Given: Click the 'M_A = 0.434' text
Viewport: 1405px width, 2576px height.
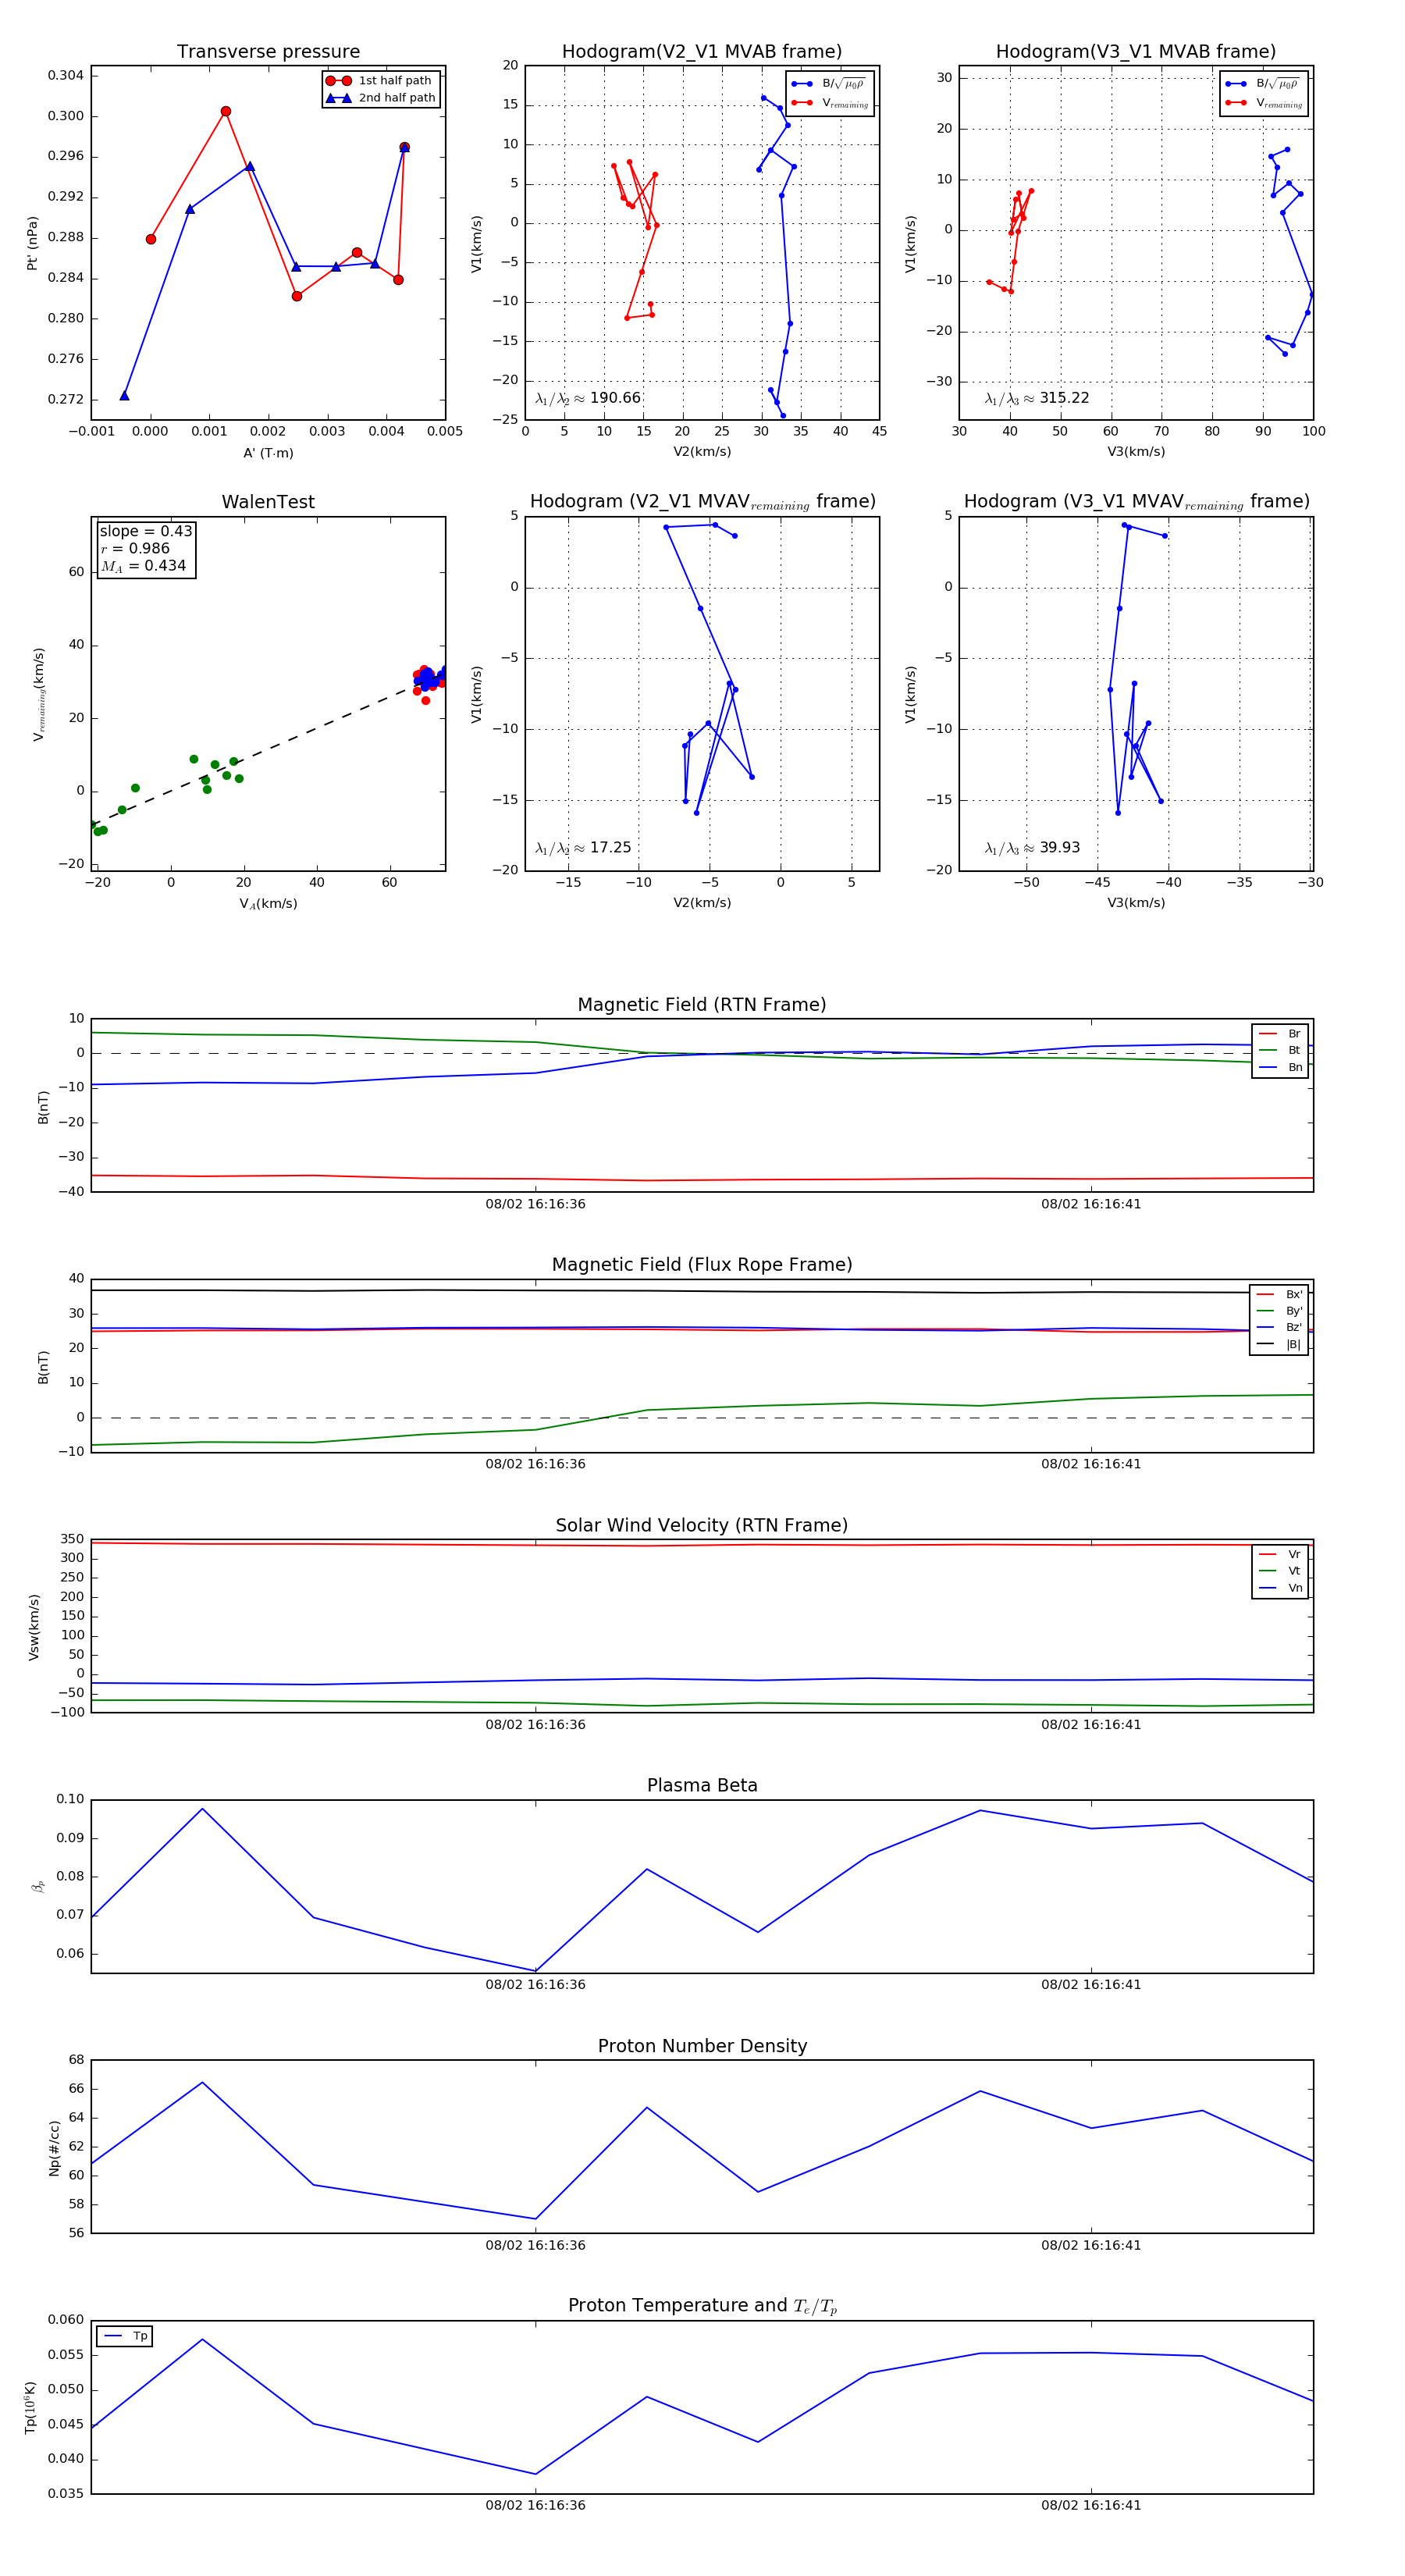Looking at the screenshot, I should (x=143, y=566).
